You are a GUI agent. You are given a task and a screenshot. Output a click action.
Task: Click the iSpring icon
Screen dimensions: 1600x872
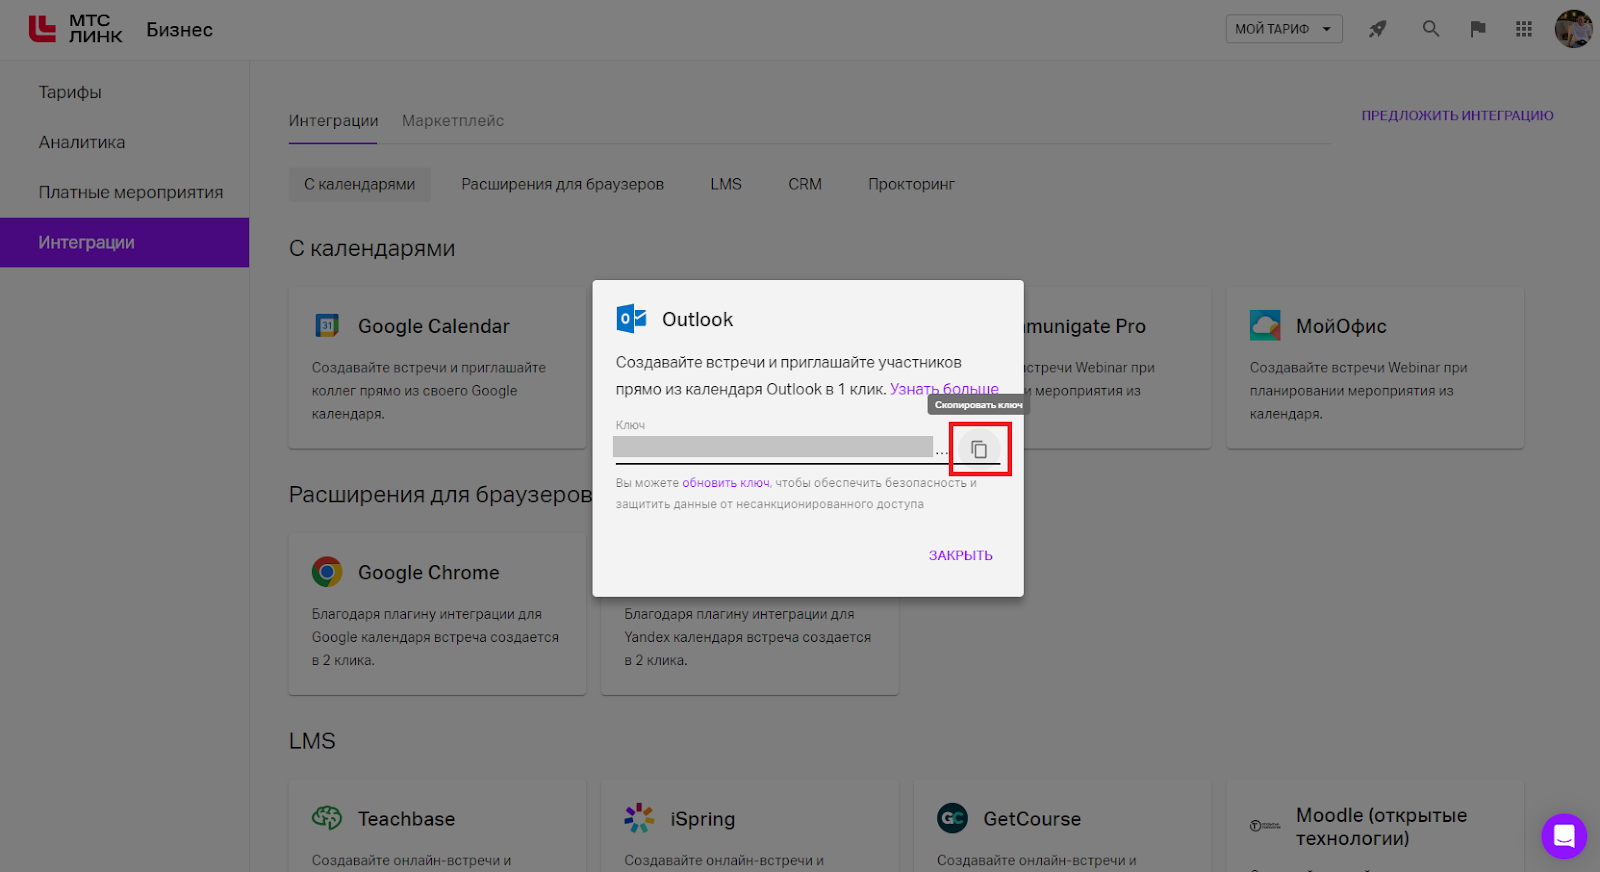(639, 818)
